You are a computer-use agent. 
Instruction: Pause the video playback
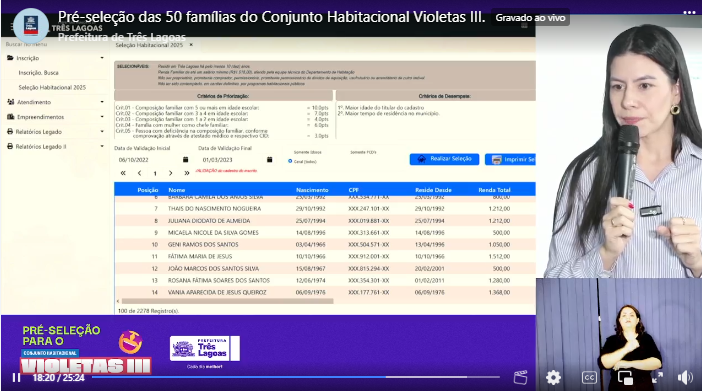point(17,378)
